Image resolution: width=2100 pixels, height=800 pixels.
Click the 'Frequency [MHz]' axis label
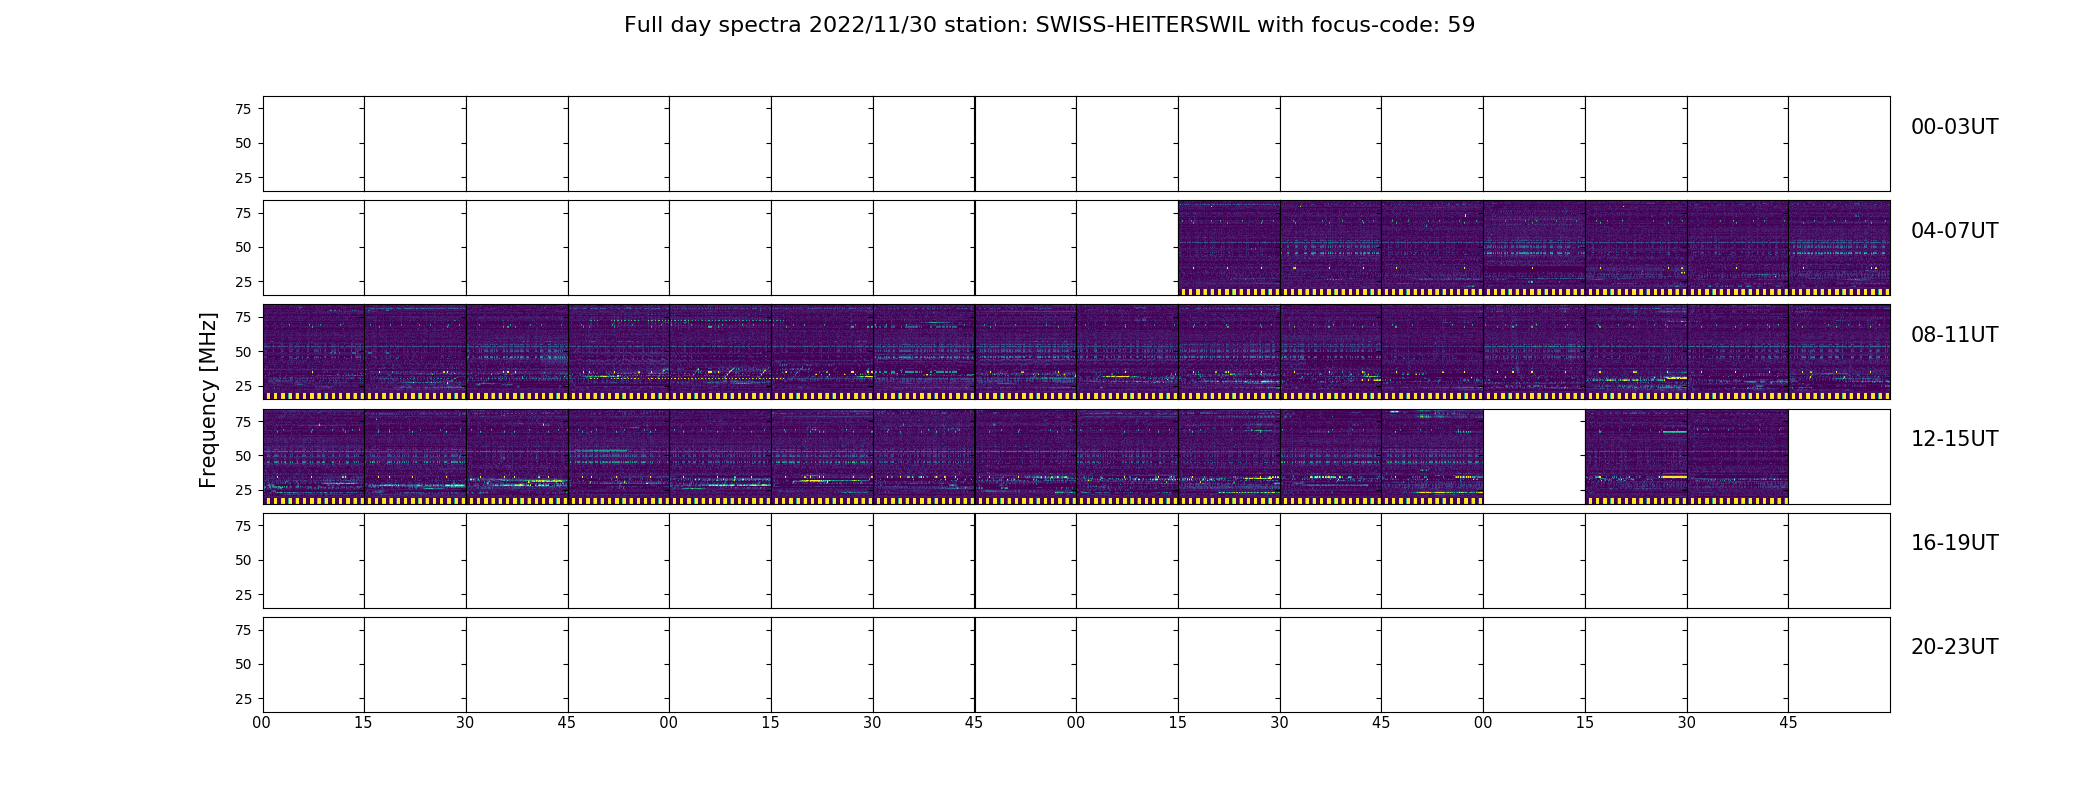(x=208, y=400)
